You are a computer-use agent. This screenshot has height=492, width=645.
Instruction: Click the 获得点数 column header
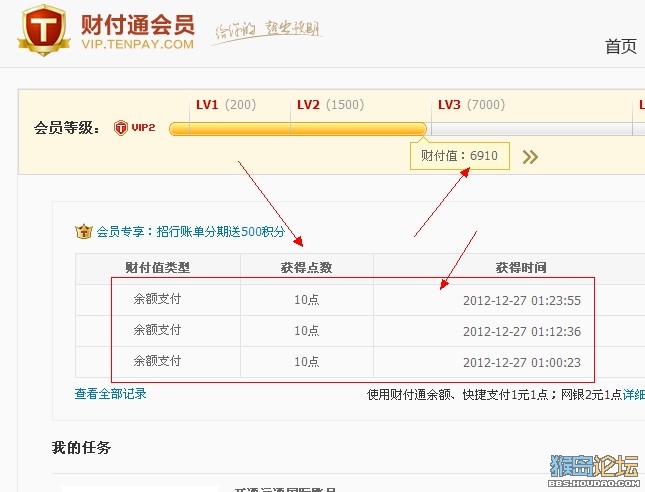coord(306,268)
